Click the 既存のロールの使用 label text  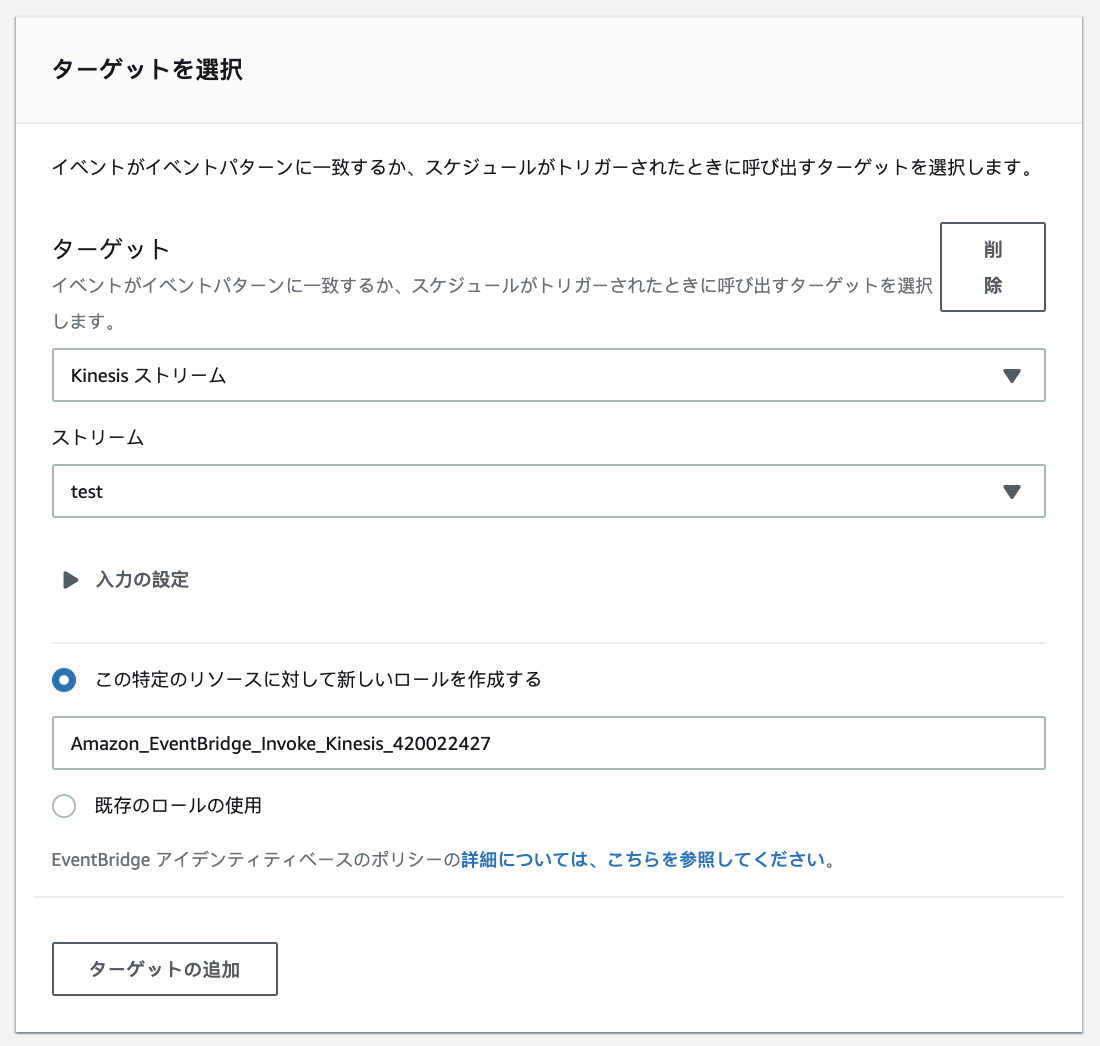pyautogui.click(x=178, y=805)
